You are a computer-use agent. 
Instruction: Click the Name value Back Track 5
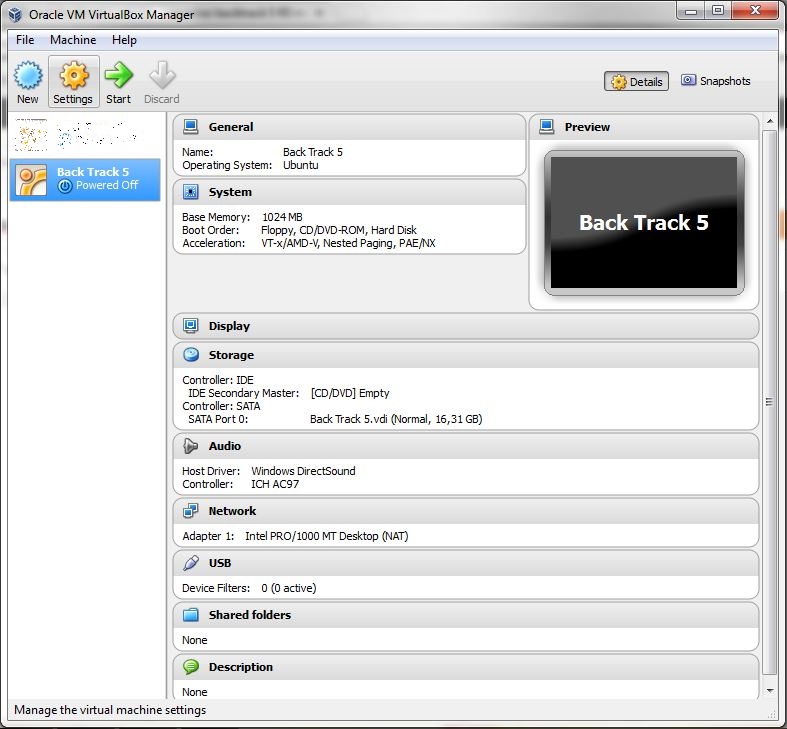tap(313, 152)
